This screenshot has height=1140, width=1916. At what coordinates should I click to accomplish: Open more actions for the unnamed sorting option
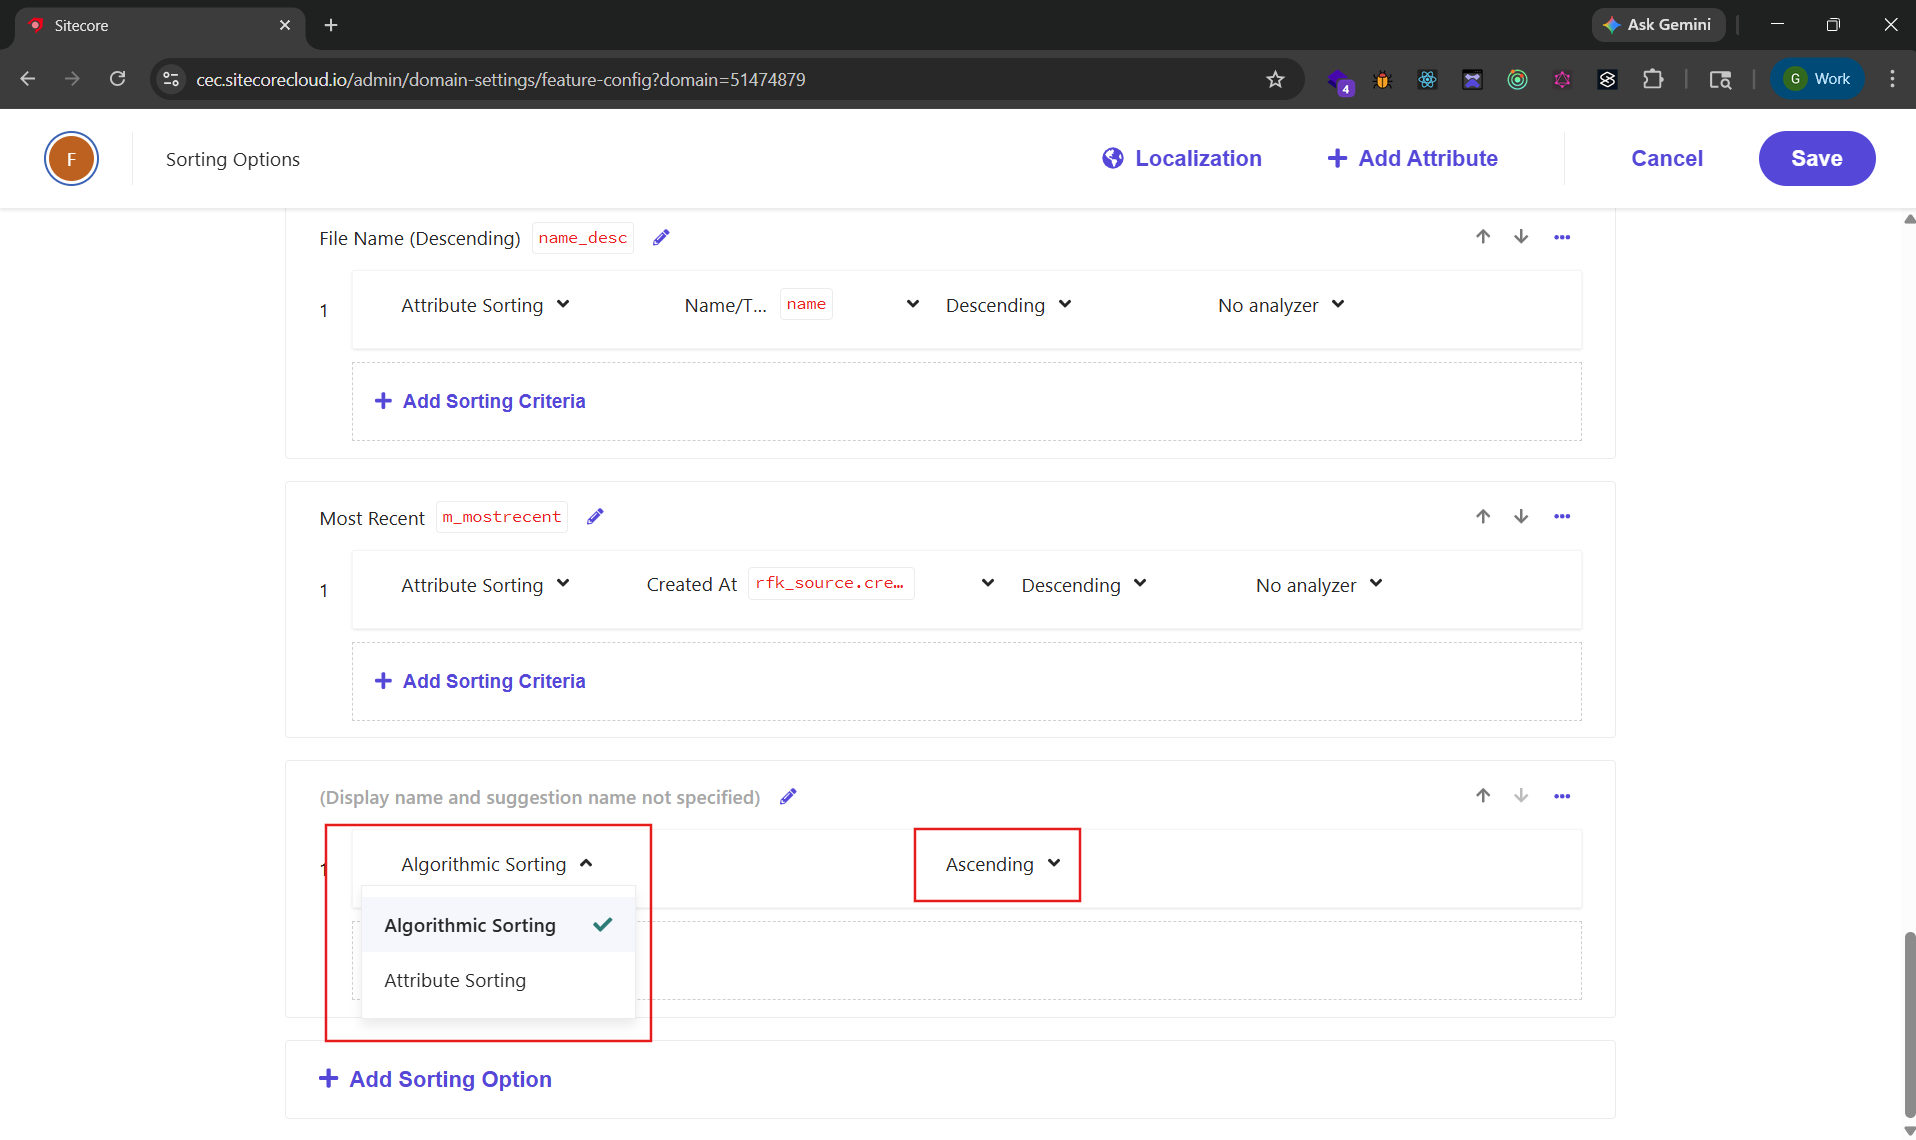click(x=1562, y=797)
